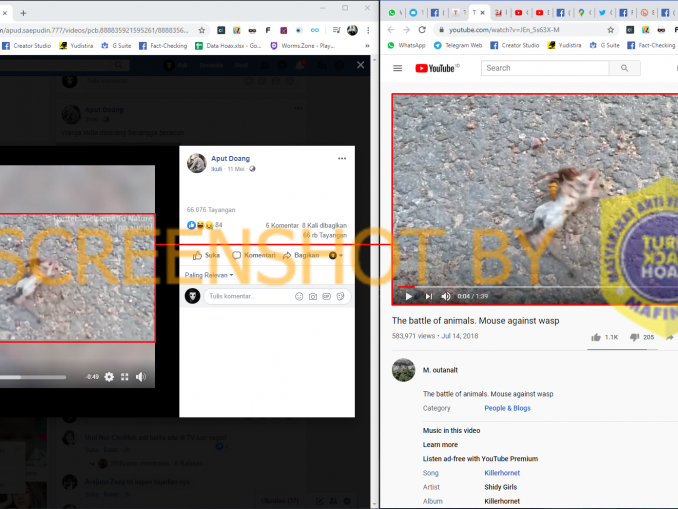Open the blue Killerhornet song link
This screenshot has height=509, width=678.
click(x=502, y=473)
